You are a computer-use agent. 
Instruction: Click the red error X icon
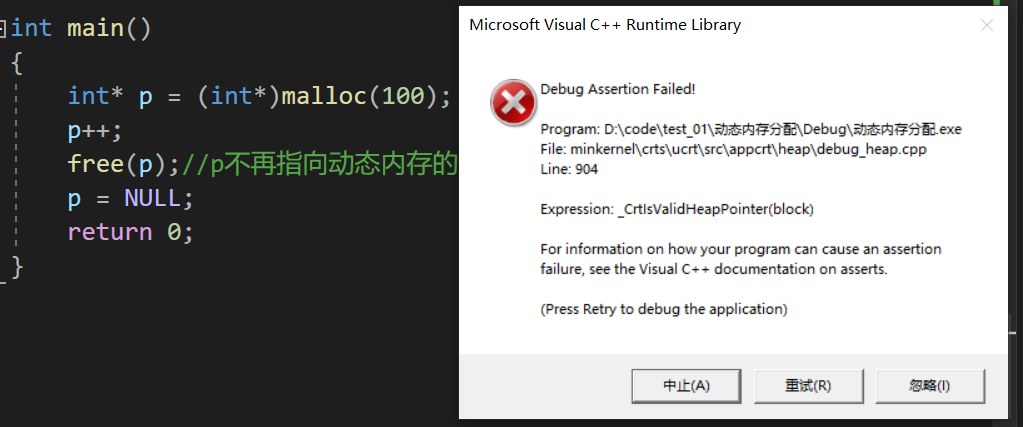click(x=512, y=105)
